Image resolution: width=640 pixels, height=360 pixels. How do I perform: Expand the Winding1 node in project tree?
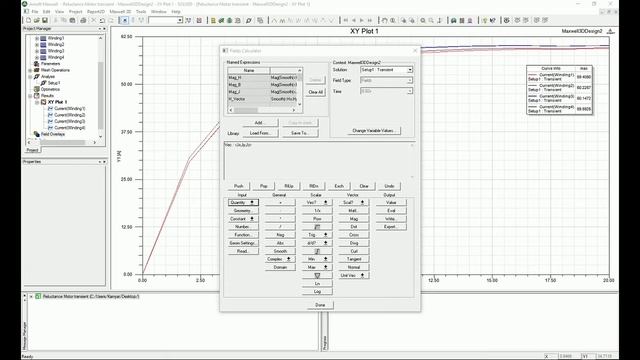(x=37, y=38)
